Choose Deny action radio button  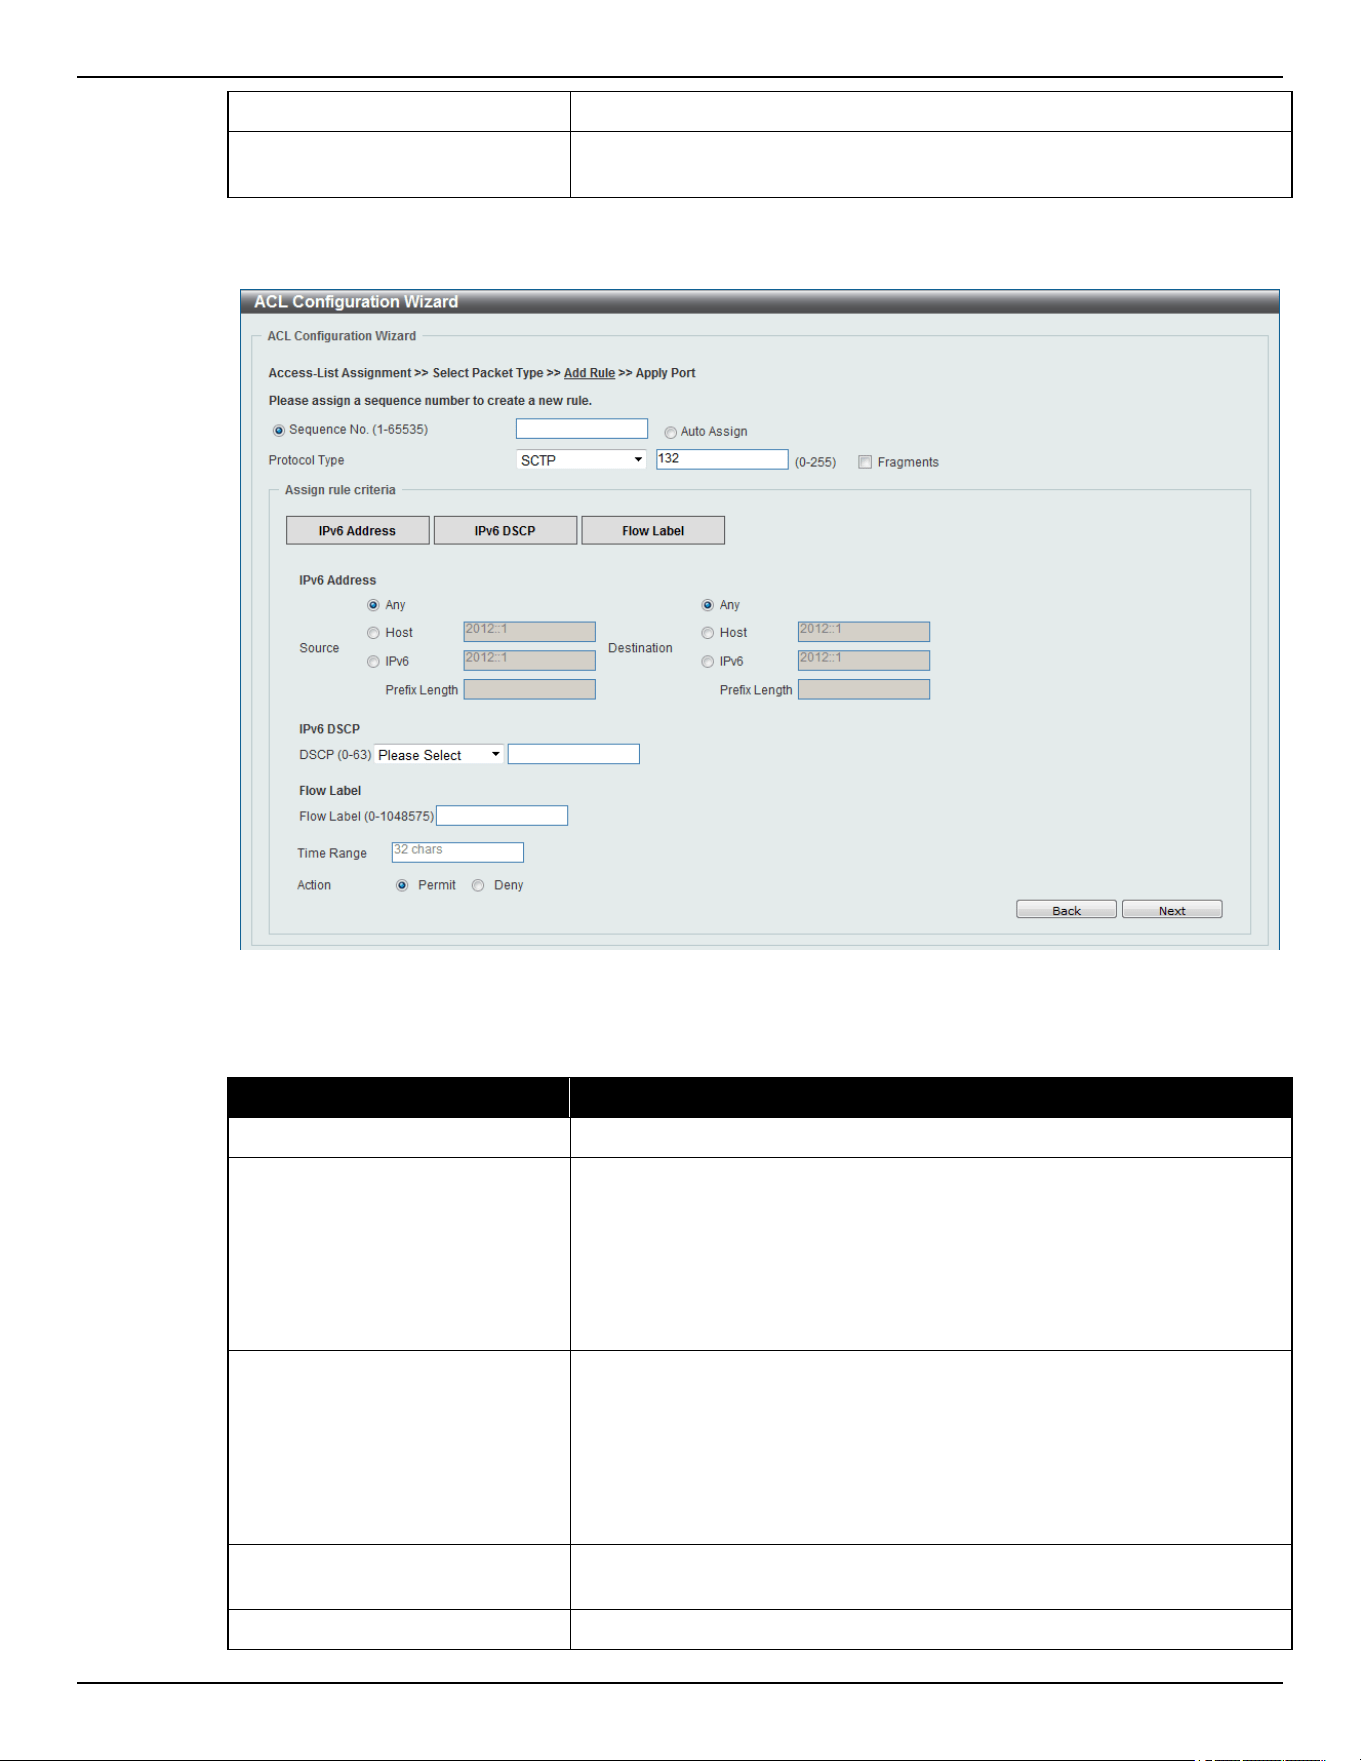[x=478, y=885]
